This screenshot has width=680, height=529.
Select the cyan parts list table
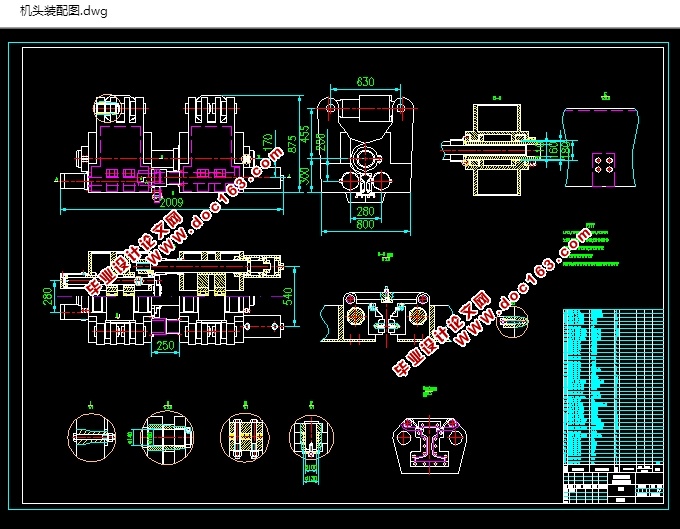click(x=613, y=387)
